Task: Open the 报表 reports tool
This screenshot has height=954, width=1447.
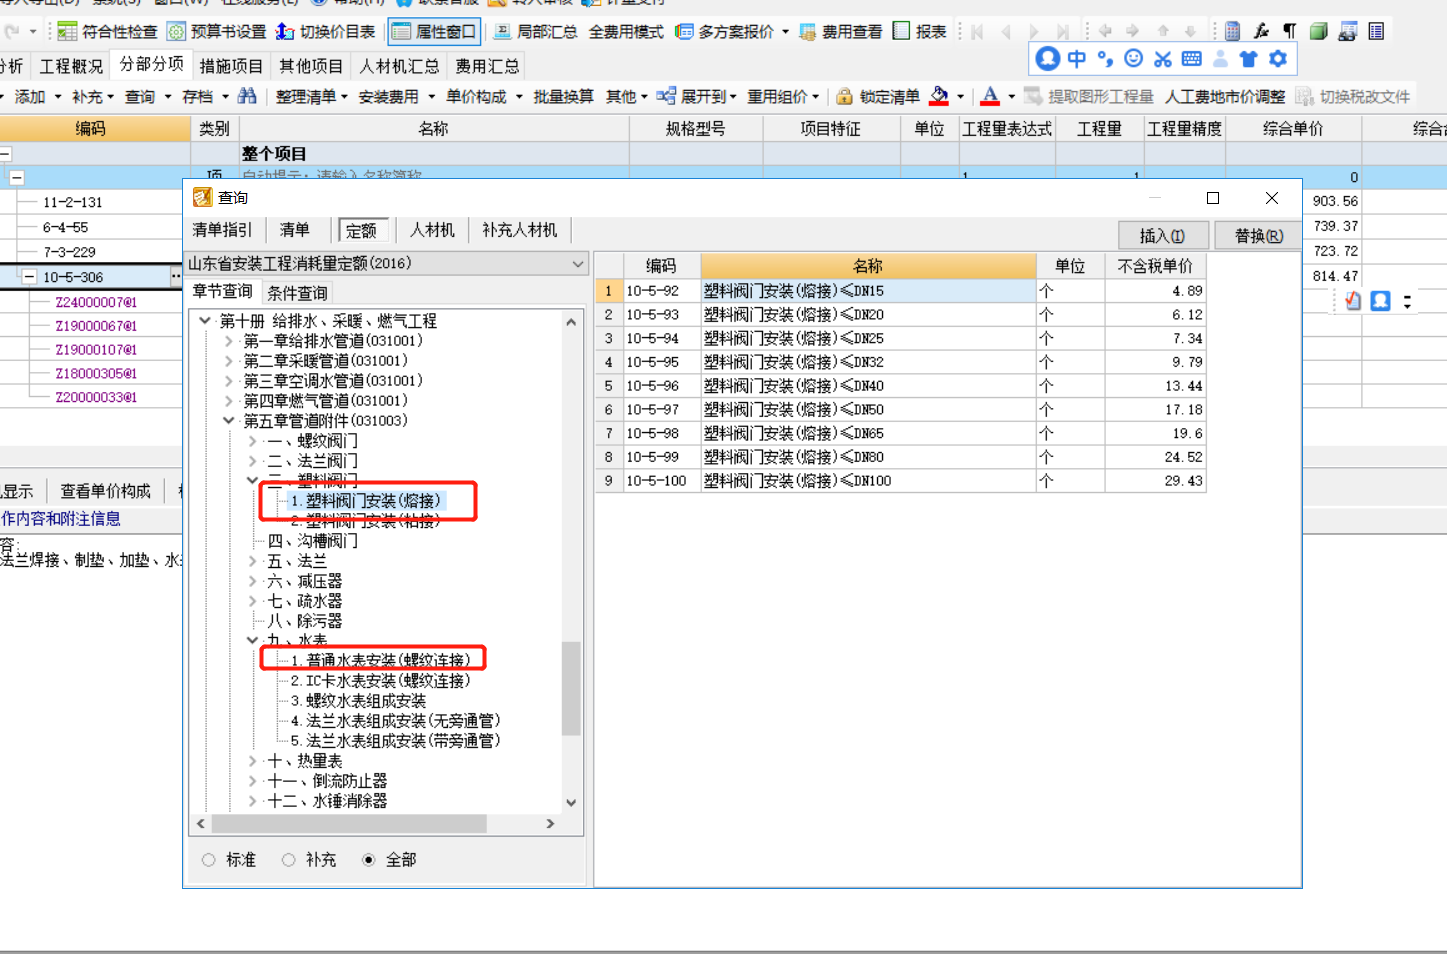Action: click(x=919, y=32)
